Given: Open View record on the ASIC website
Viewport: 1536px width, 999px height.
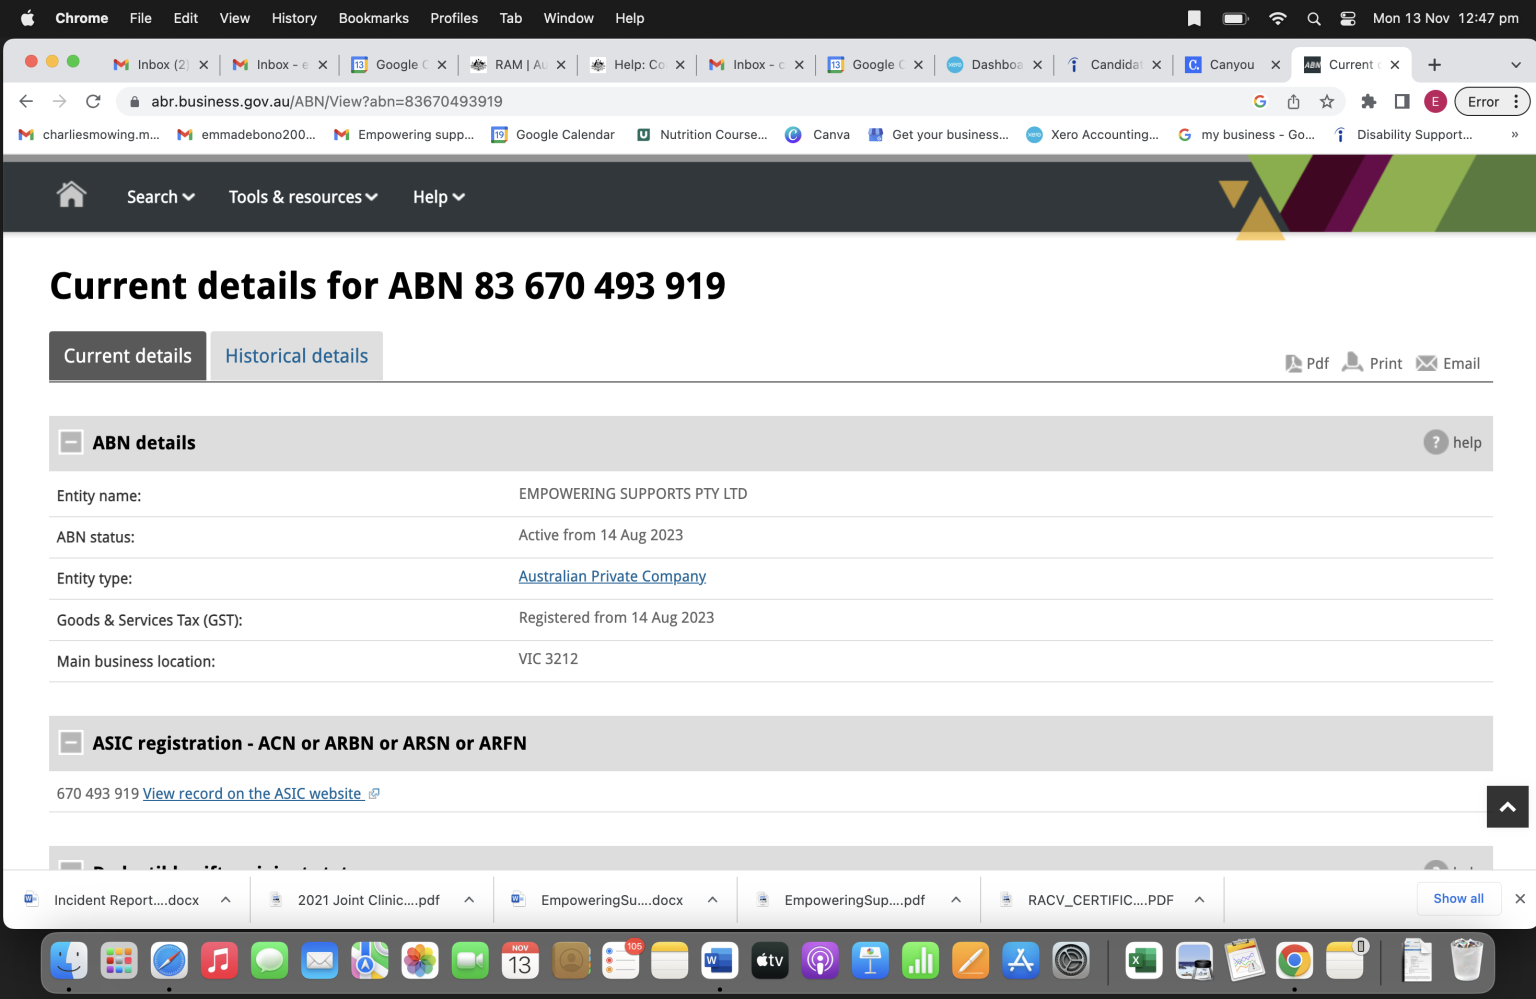Looking at the screenshot, I should coord(252,793).
